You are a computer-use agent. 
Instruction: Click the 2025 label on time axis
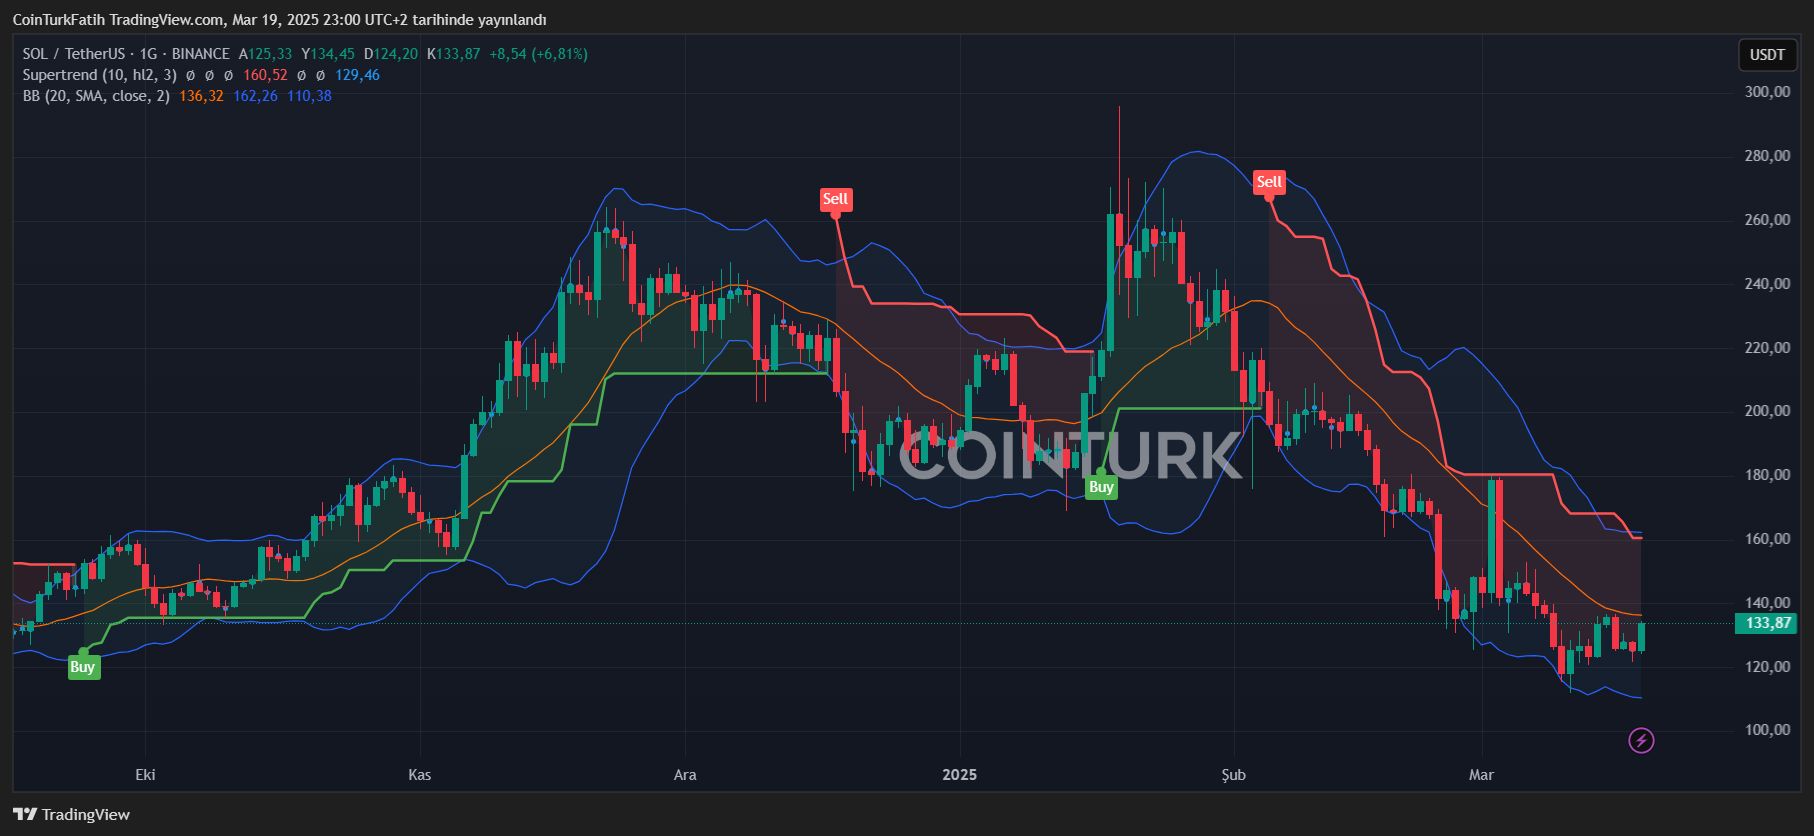(960, 775)
